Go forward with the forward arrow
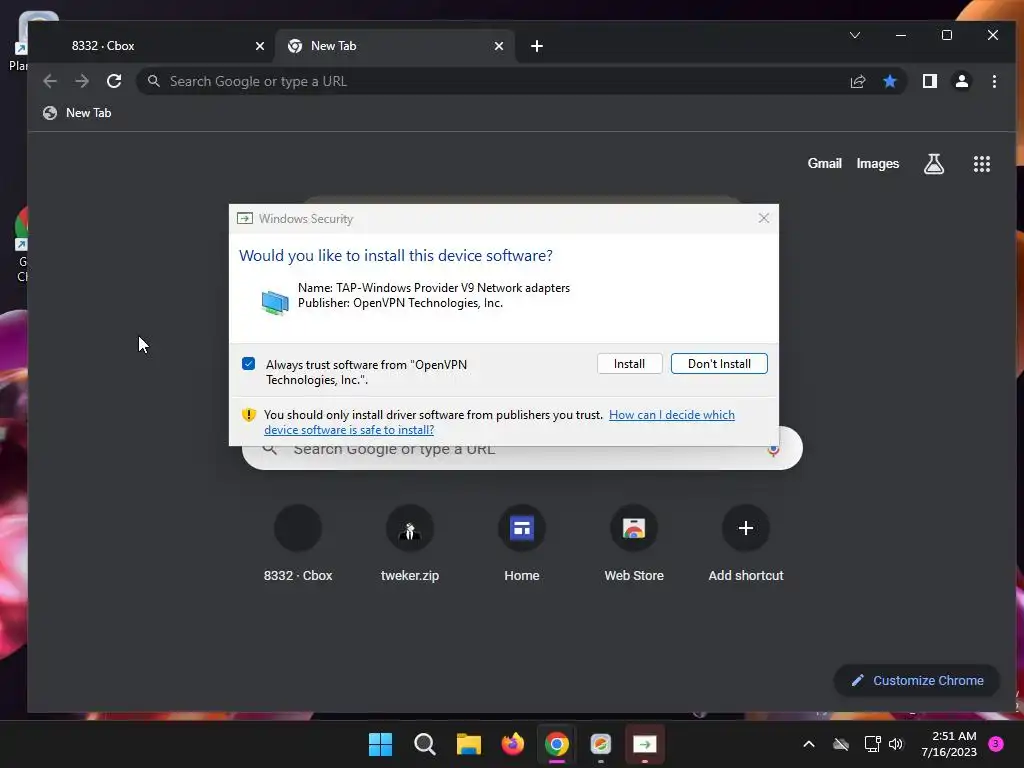Image resolution: width=1024 pixels, height=768 pixels. click(82, 81)
